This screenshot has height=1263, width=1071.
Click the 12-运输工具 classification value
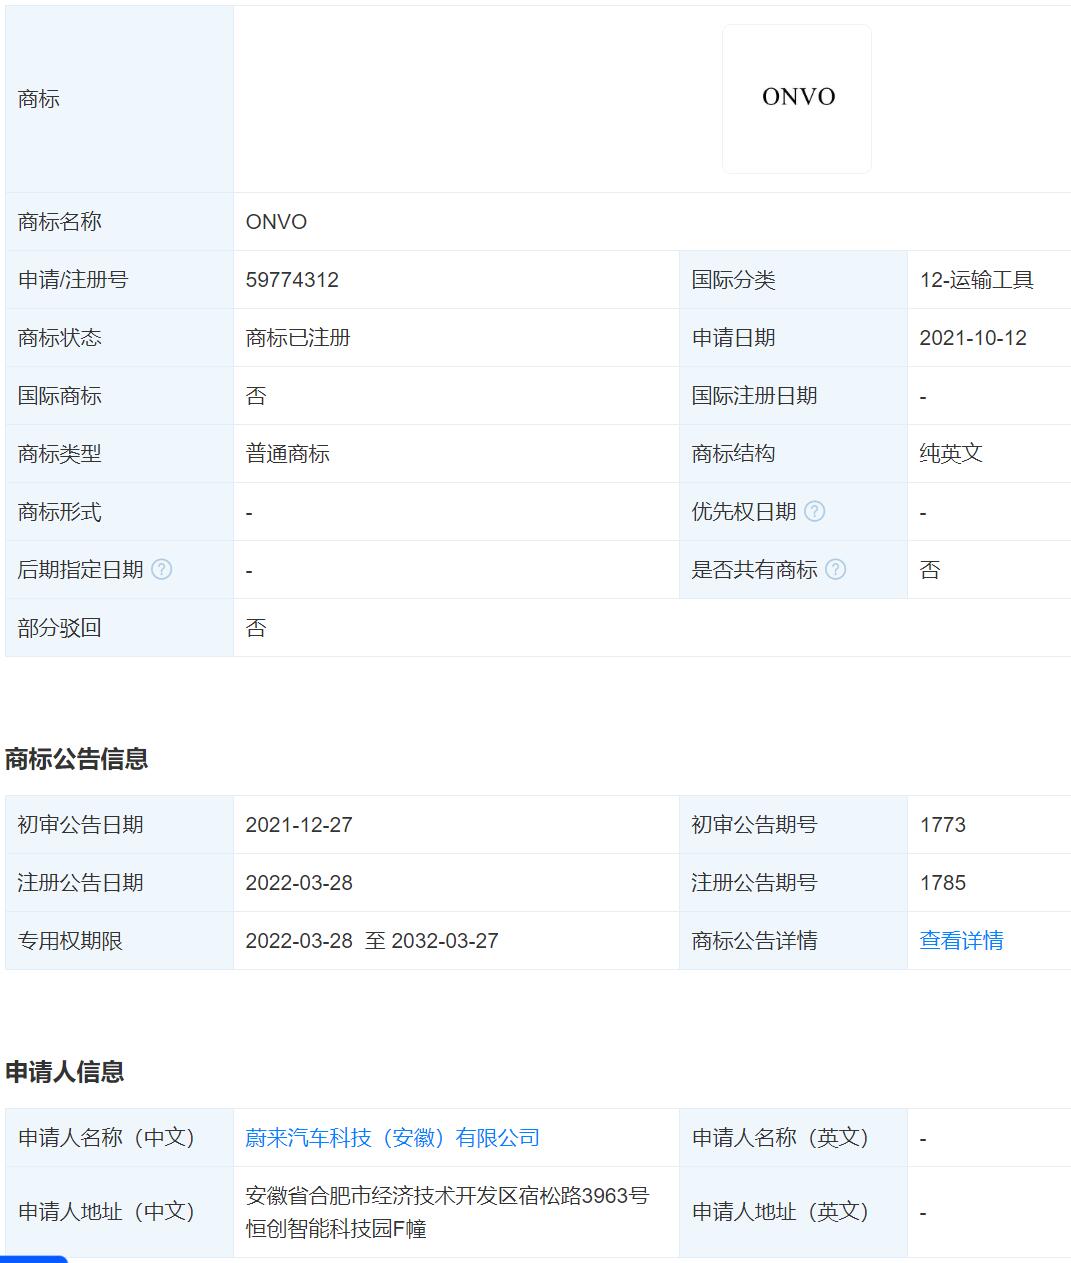(976, 280)
